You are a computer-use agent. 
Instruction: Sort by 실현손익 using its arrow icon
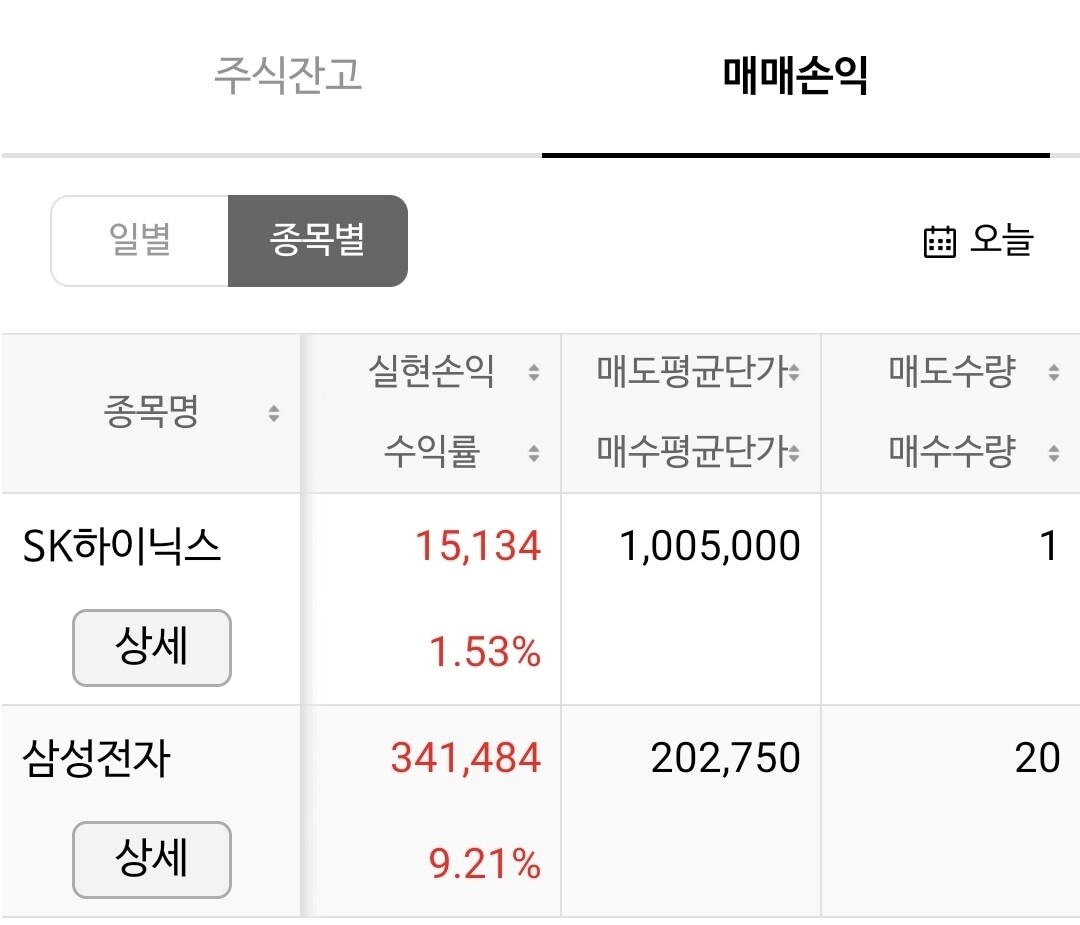click(x=534, y=373)
